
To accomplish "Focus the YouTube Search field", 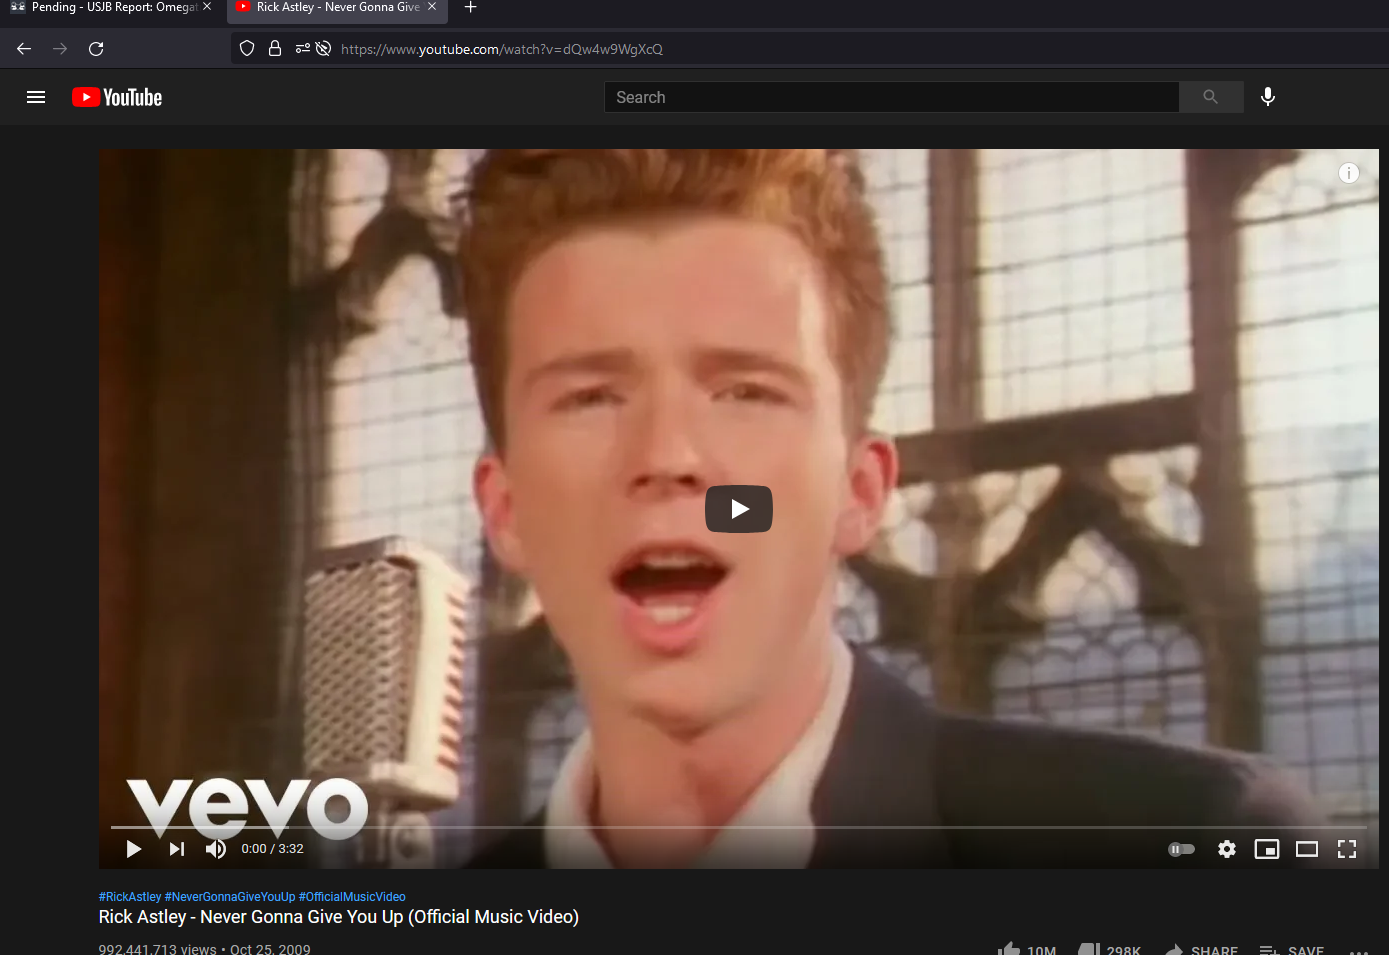I will 892,97.
